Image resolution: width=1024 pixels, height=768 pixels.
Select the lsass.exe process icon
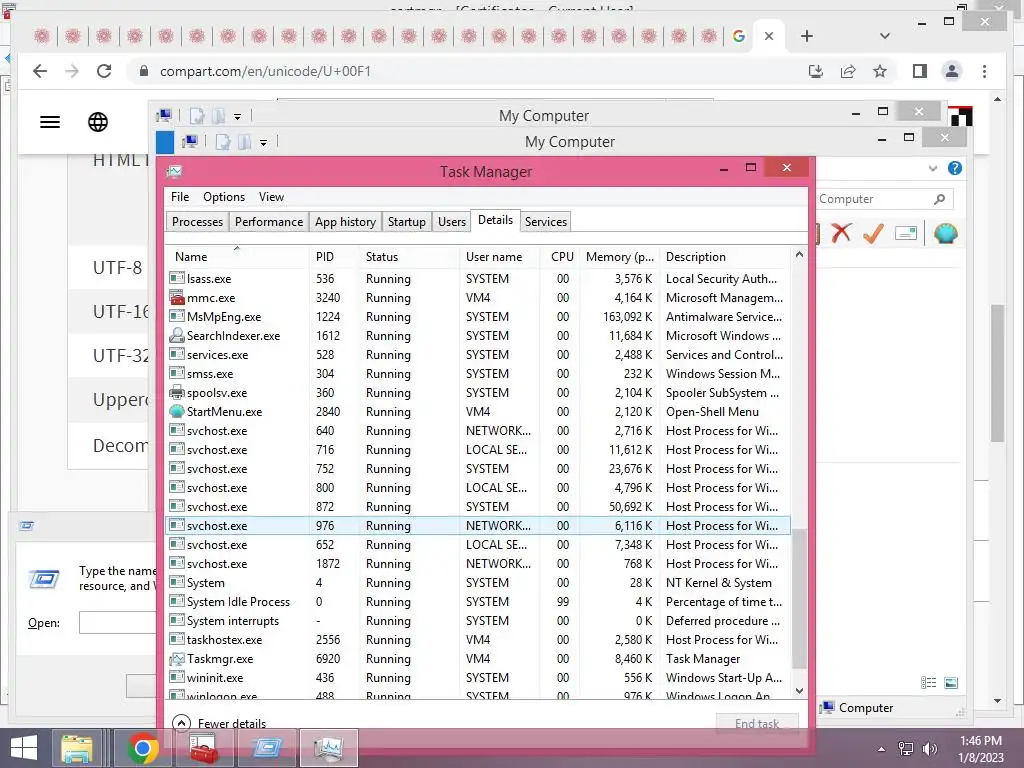coord(176,278)
